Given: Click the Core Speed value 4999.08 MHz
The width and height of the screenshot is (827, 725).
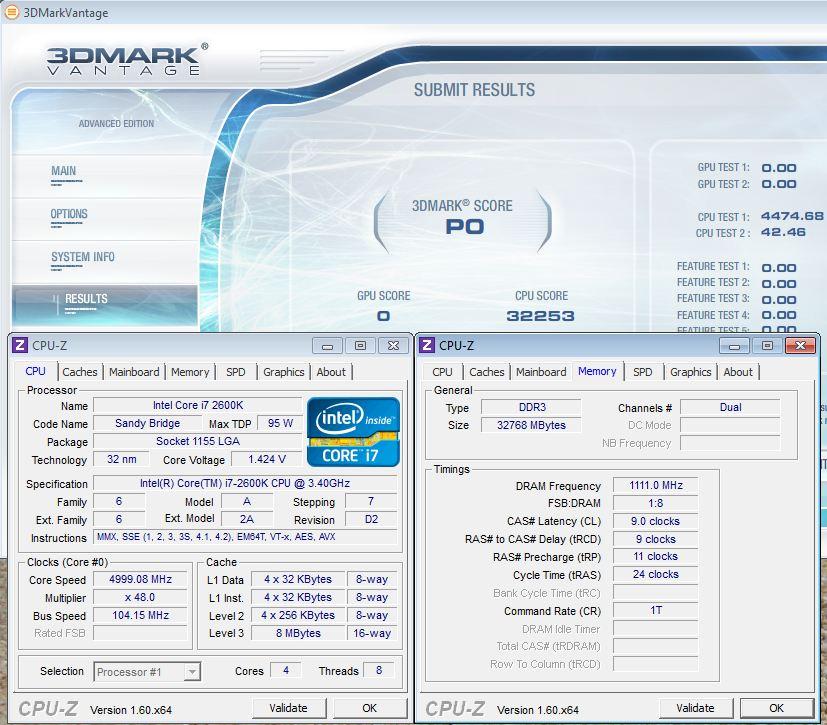Looking at the screenshot, I should (x=140, y=579).
